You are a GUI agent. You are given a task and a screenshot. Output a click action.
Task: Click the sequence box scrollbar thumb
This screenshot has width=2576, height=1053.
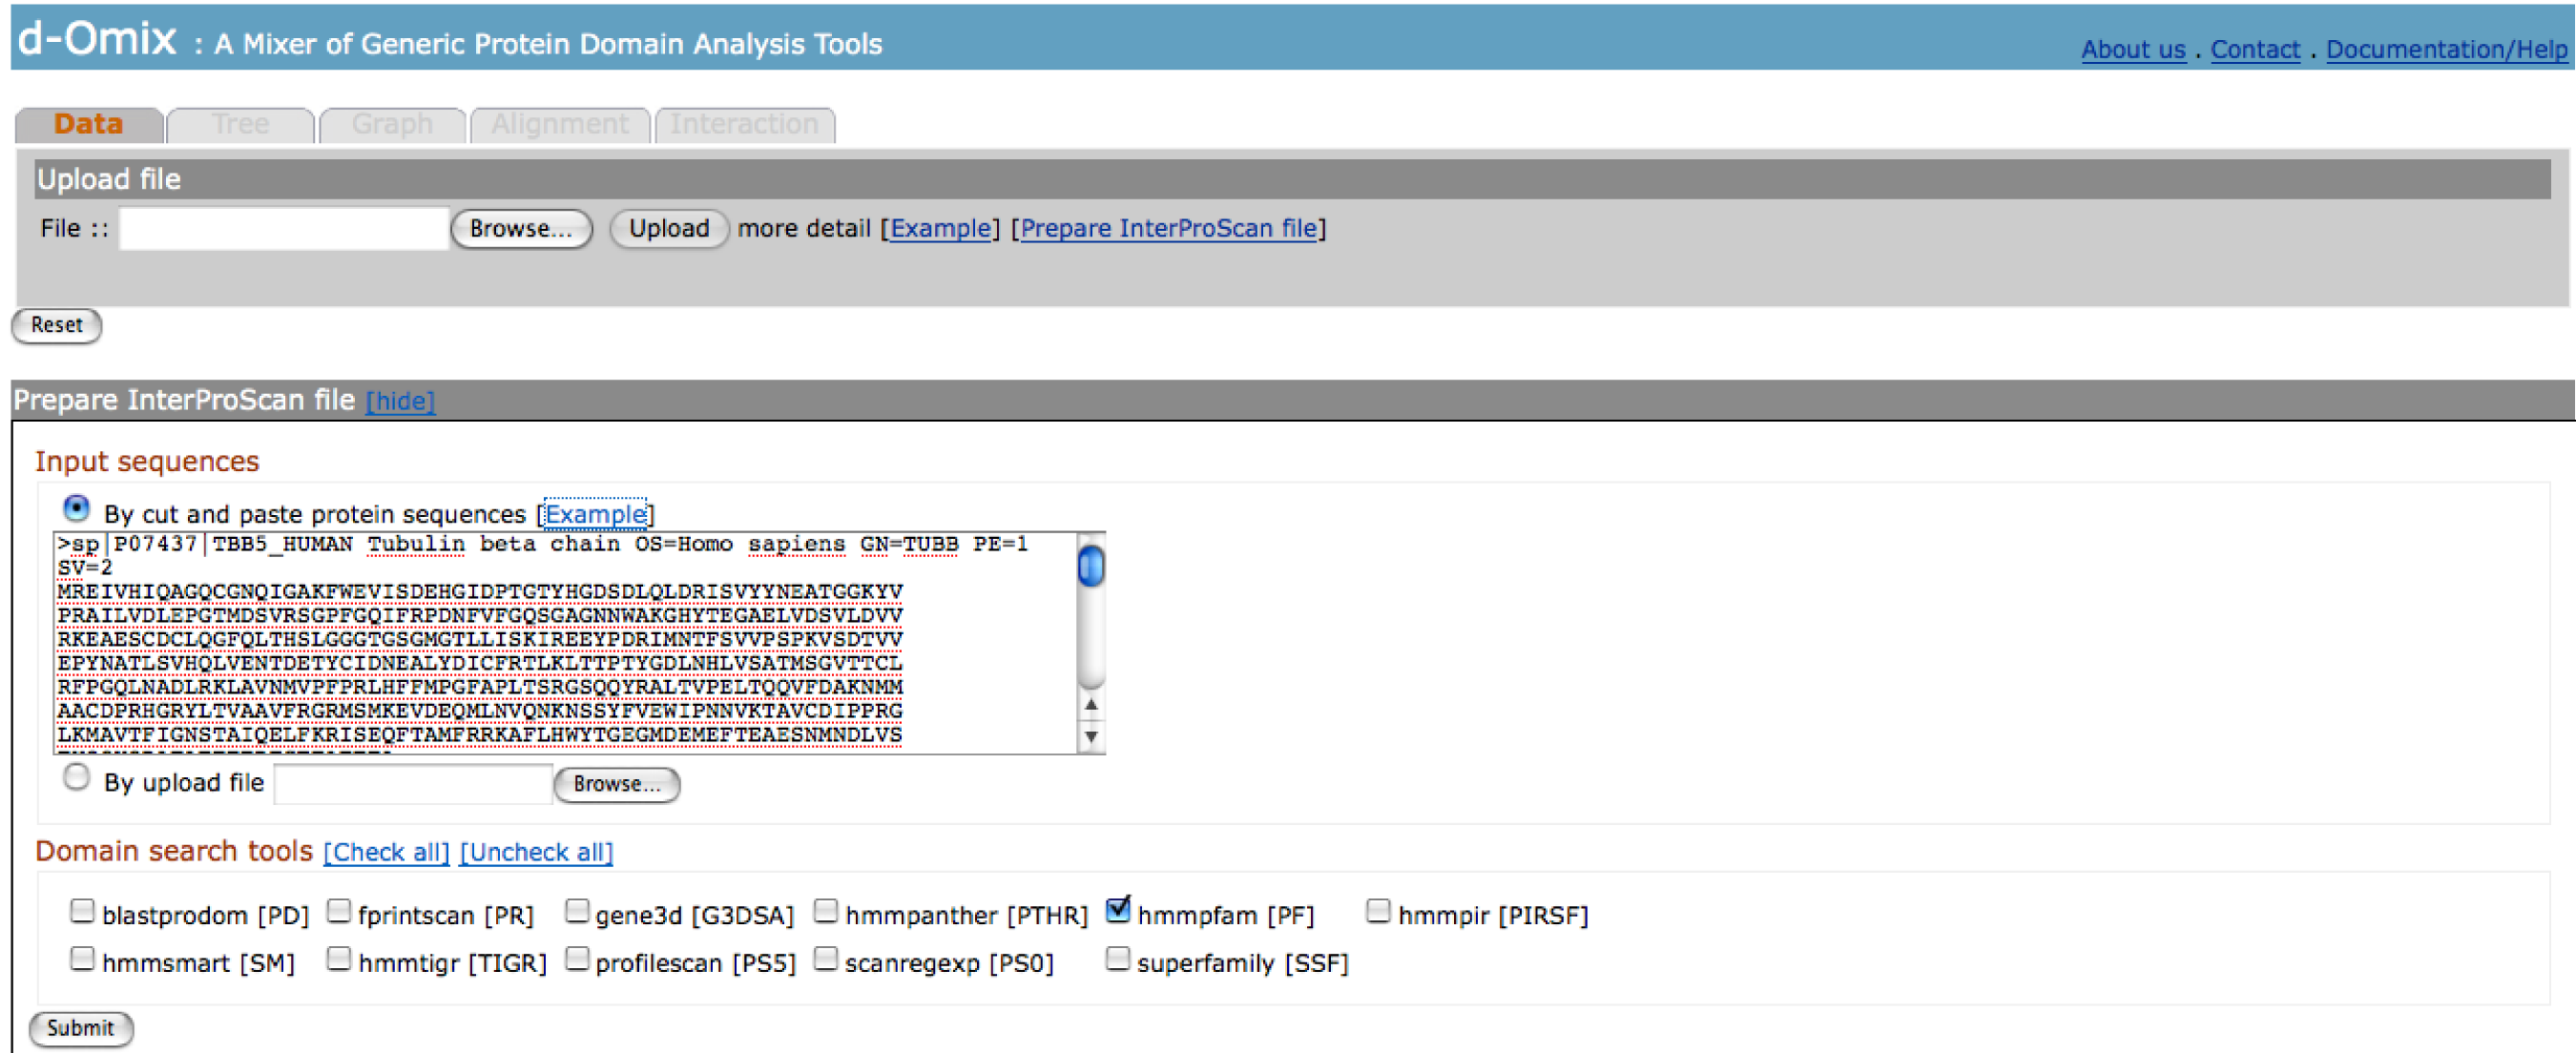point(1091,567)
